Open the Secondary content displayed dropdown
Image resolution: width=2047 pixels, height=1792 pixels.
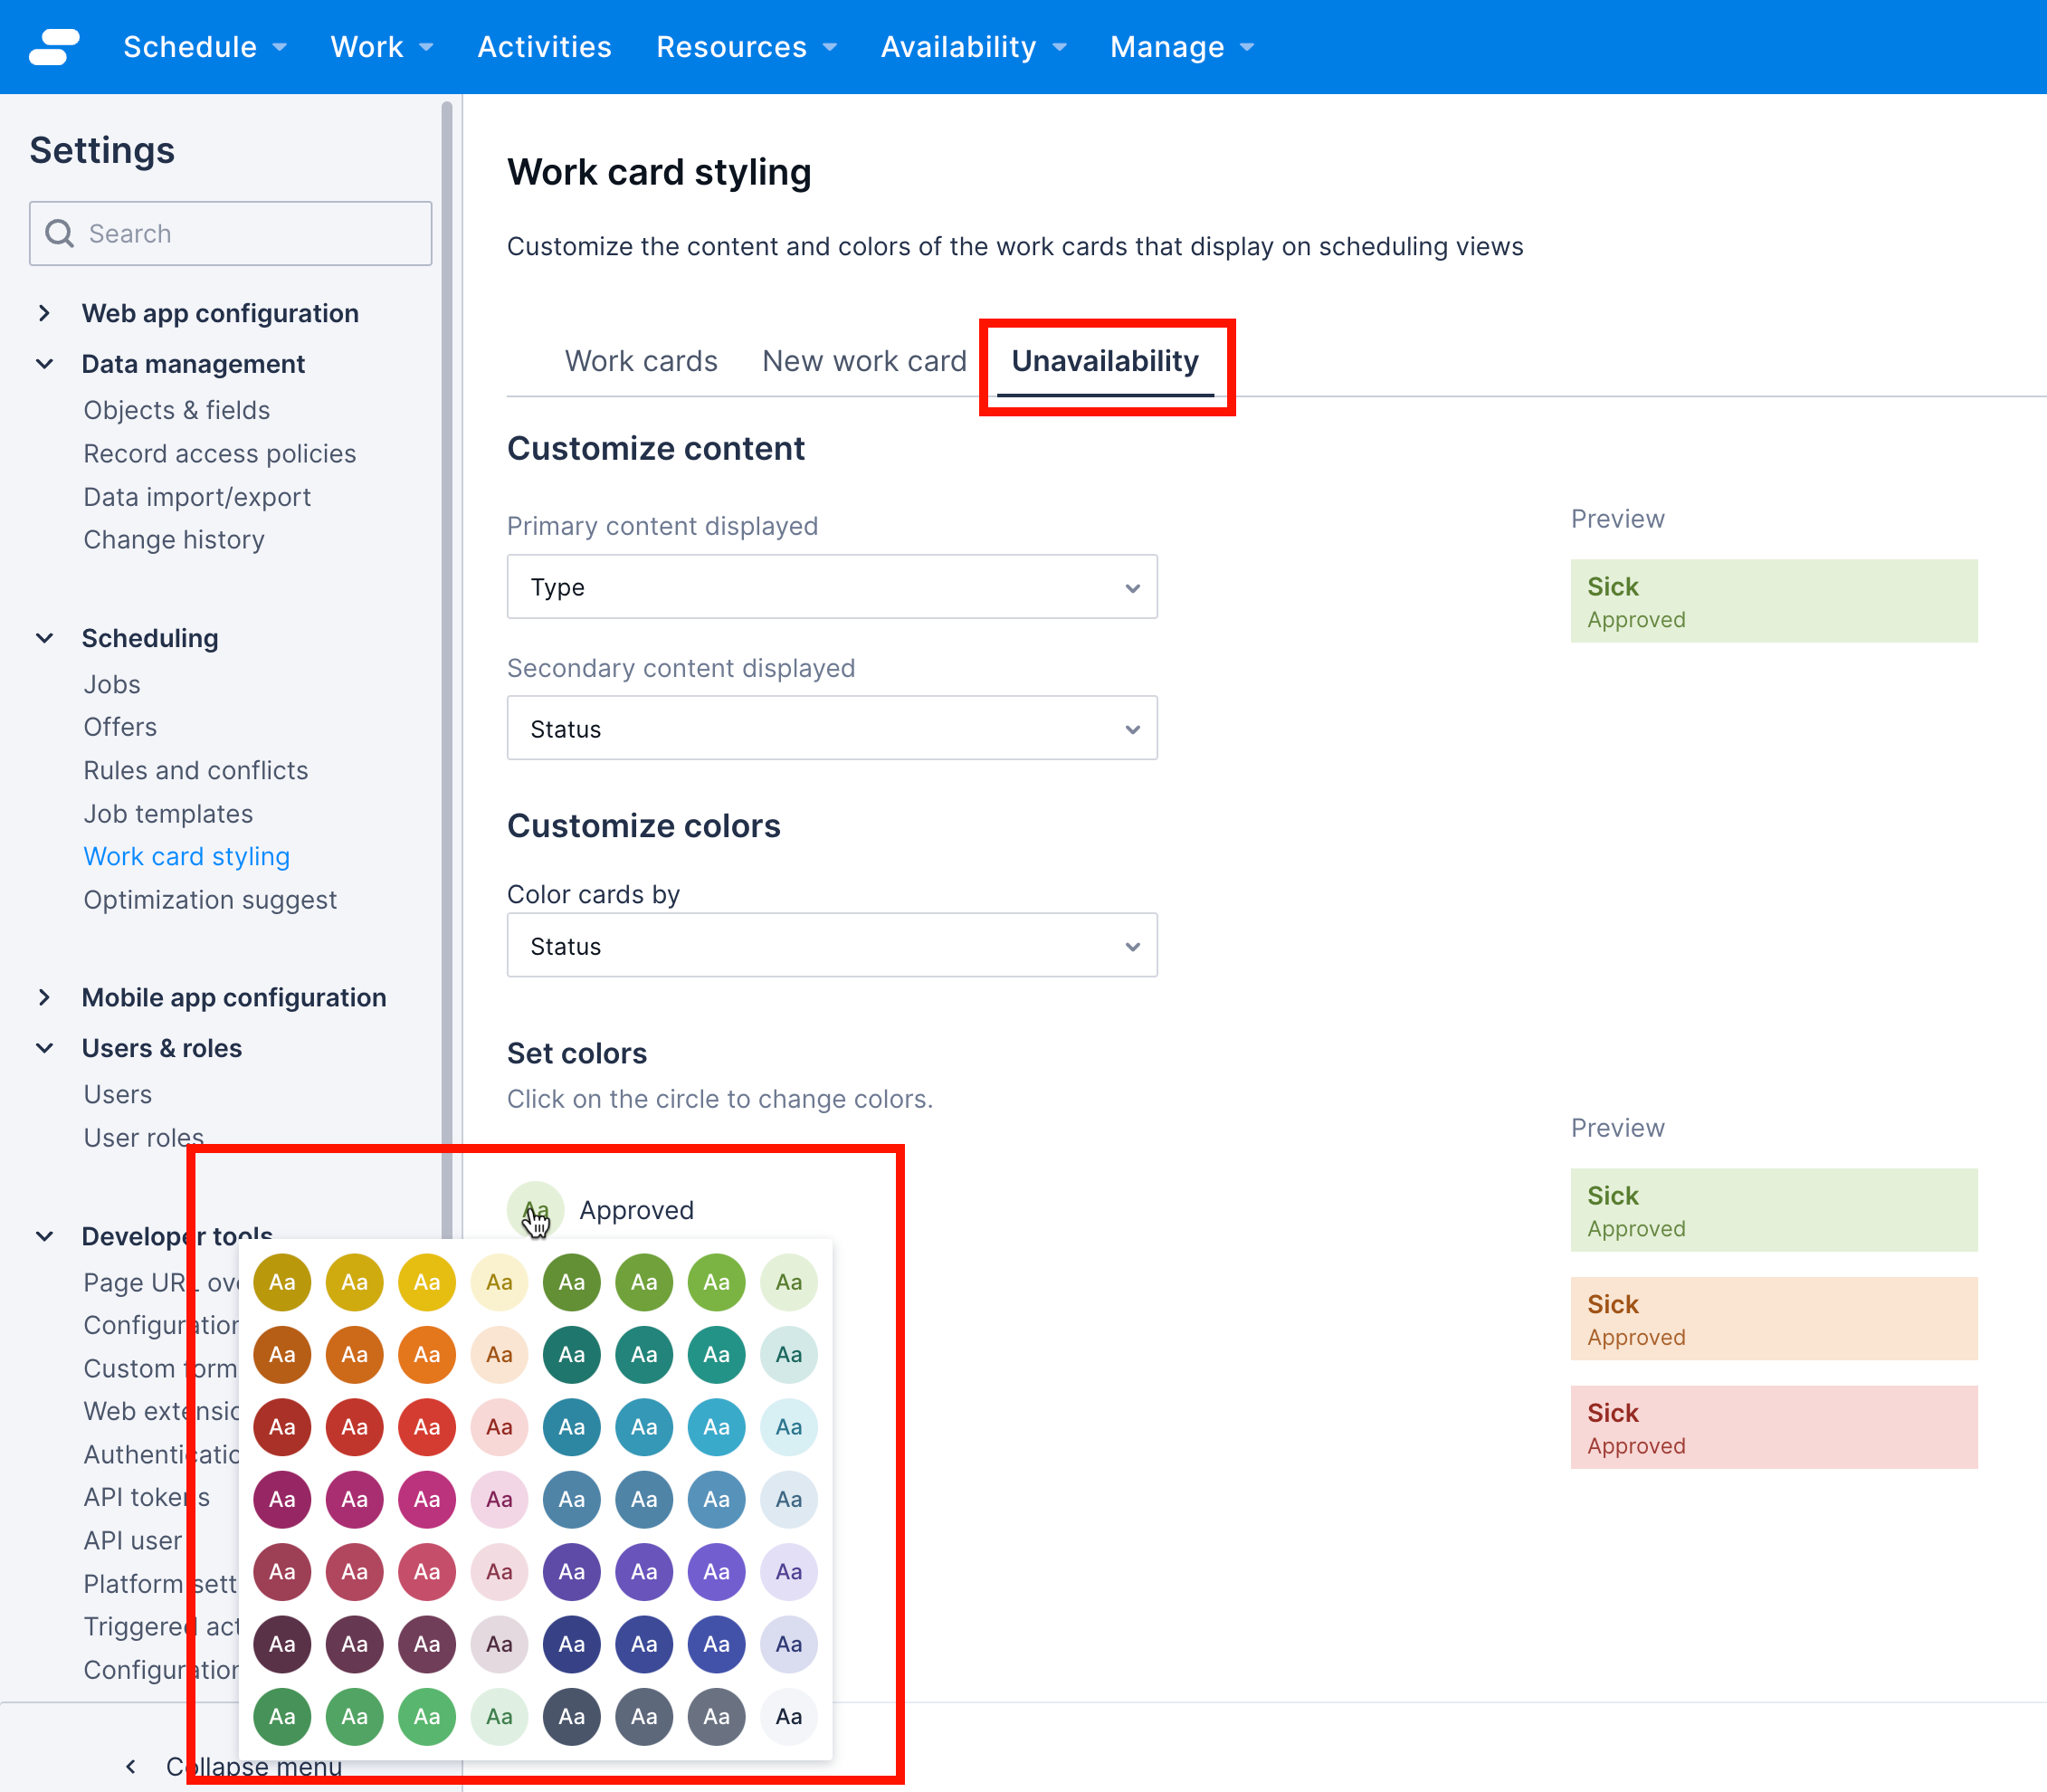[x=832, y=728]
